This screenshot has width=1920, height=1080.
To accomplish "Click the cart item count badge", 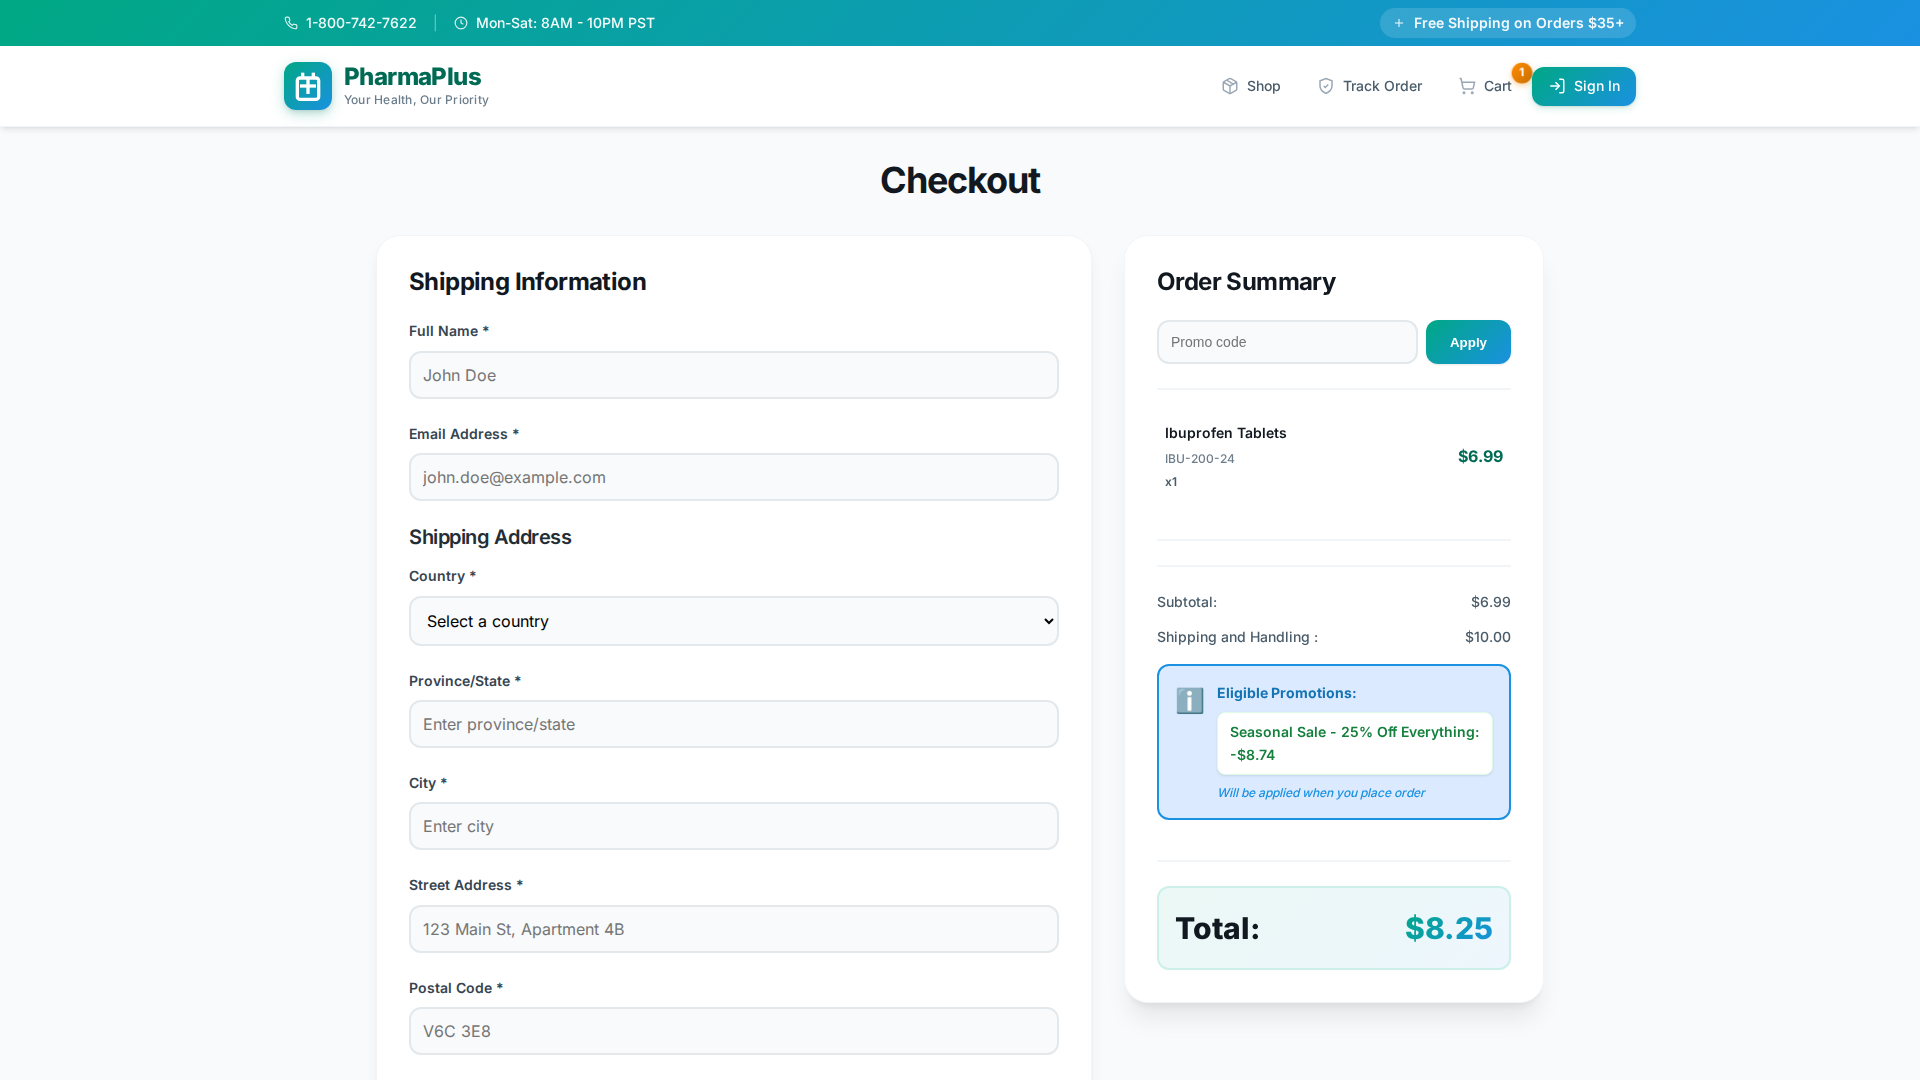I will pos(1521,72).
